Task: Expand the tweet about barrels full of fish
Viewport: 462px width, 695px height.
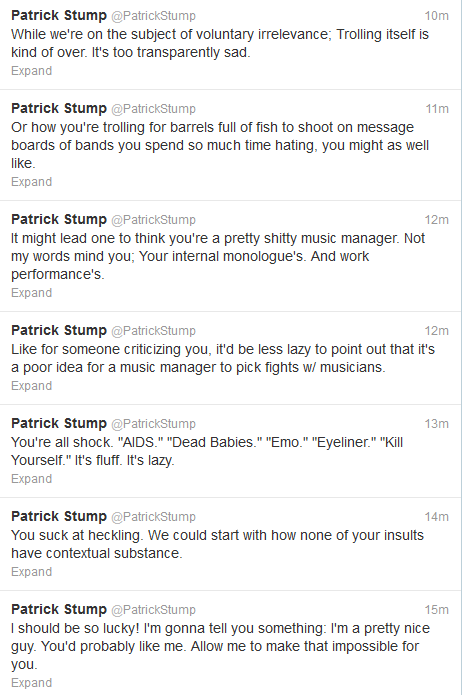Action: pyautogui.click(x=31, y=182)
